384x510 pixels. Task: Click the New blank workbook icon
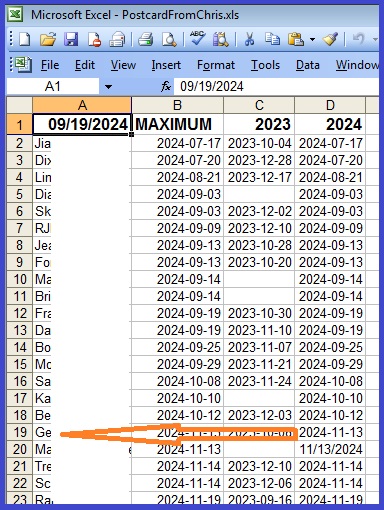[x=24, y=40]
